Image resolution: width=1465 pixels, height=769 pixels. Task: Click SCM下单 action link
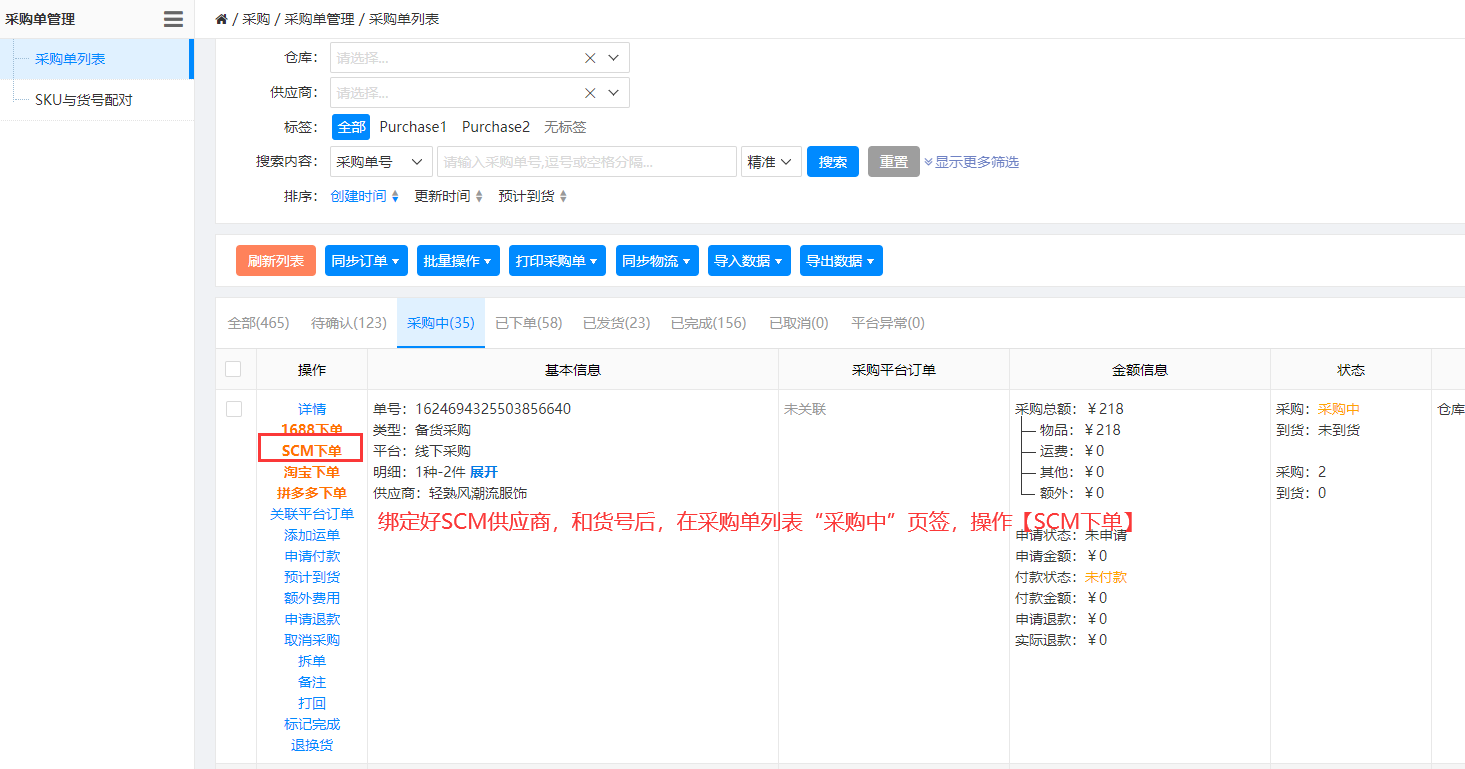click(x=312, y=451)
